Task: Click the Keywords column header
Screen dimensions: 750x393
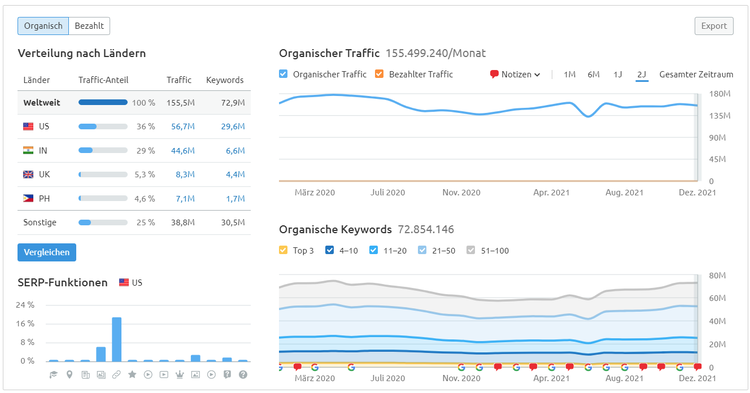Action: 225,80
